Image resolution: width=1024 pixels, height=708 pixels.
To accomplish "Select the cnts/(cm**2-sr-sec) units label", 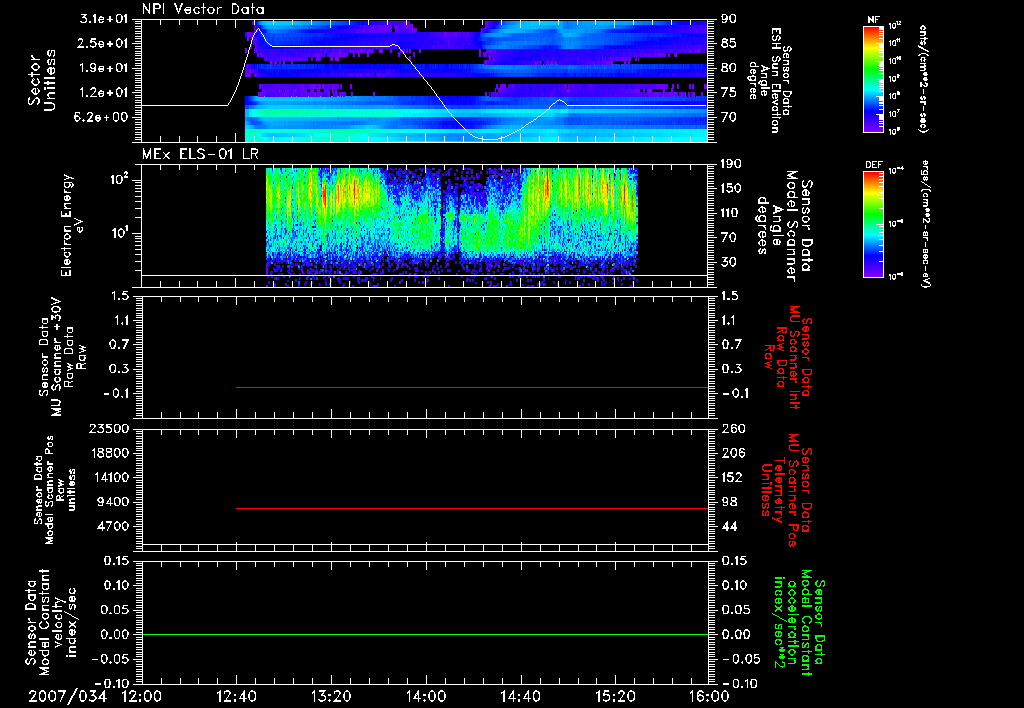I will (x=923, y=78).
